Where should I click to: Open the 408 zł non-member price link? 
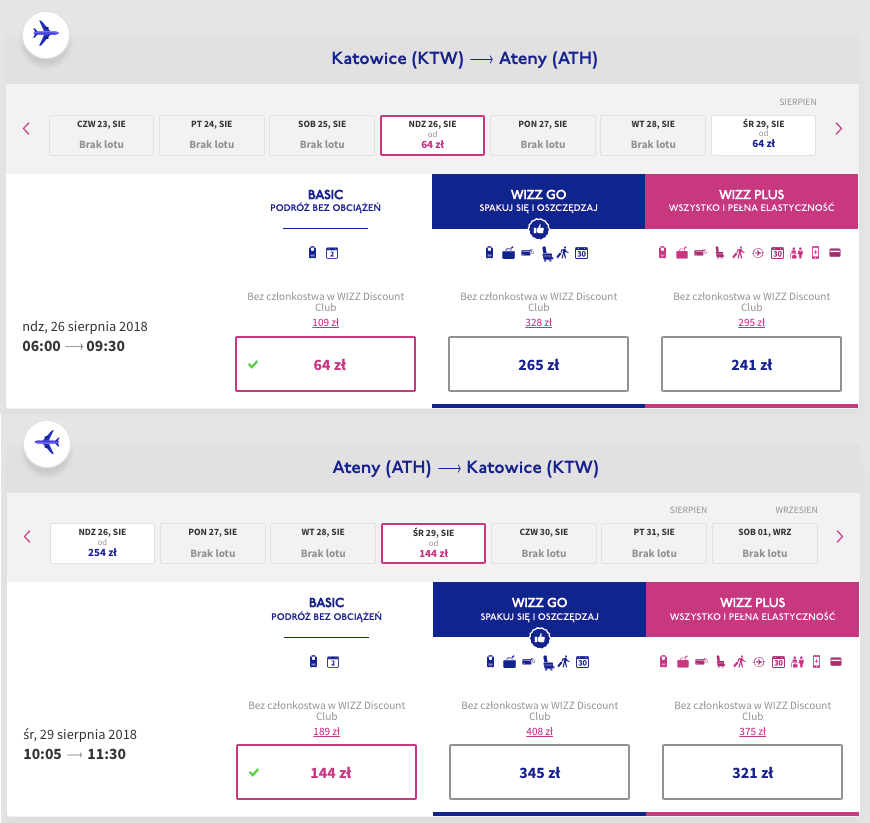tap(539, 731)
